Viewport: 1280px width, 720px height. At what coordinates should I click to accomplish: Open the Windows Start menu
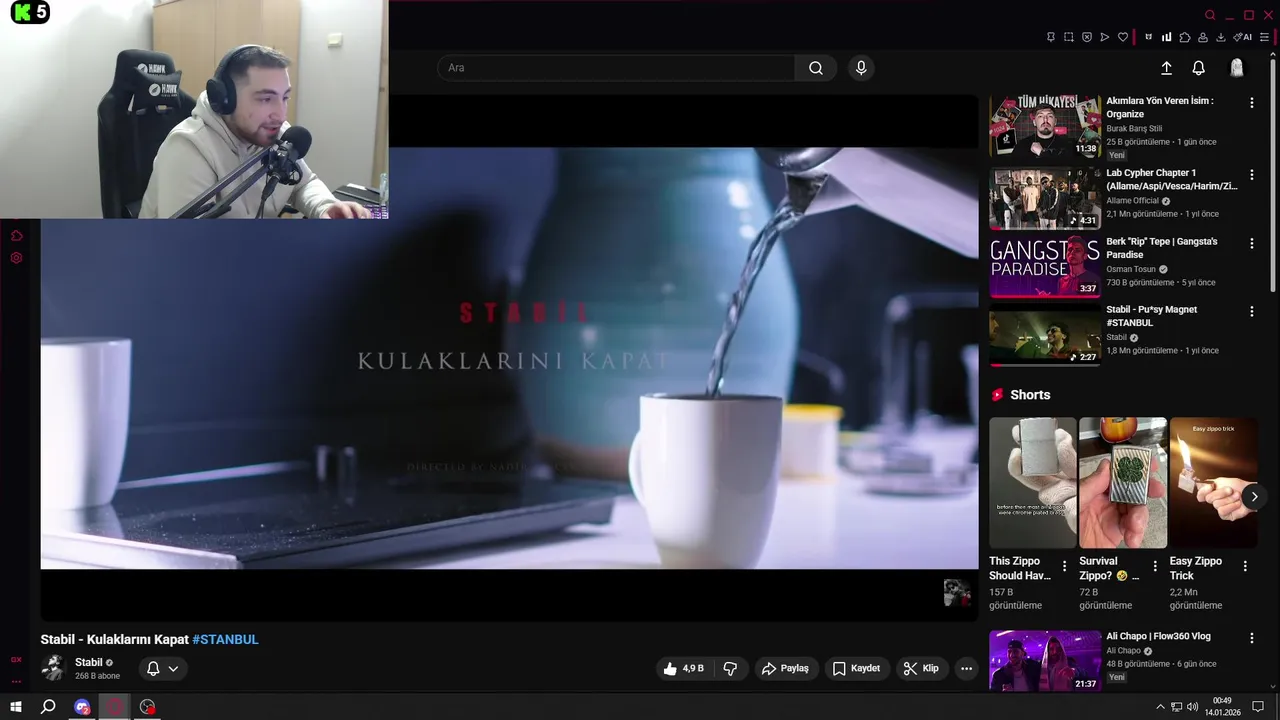click(16, 707)
